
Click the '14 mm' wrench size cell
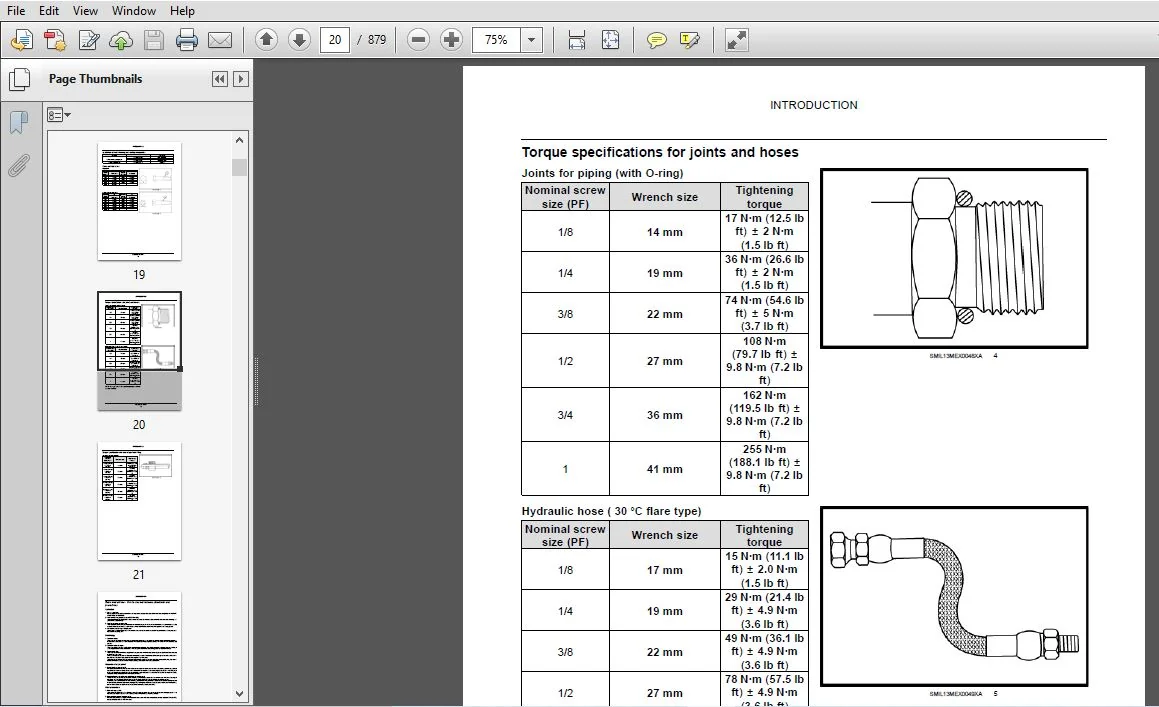[665, 232]
